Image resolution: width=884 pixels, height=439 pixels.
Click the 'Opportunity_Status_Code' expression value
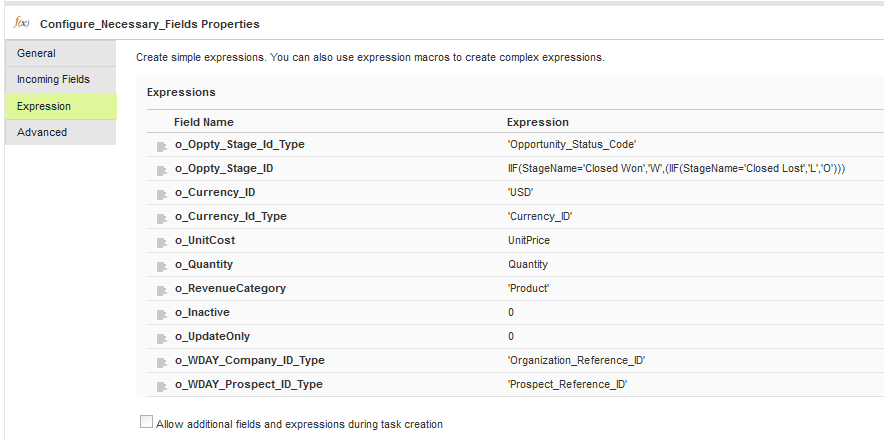[x=572, y=144]
